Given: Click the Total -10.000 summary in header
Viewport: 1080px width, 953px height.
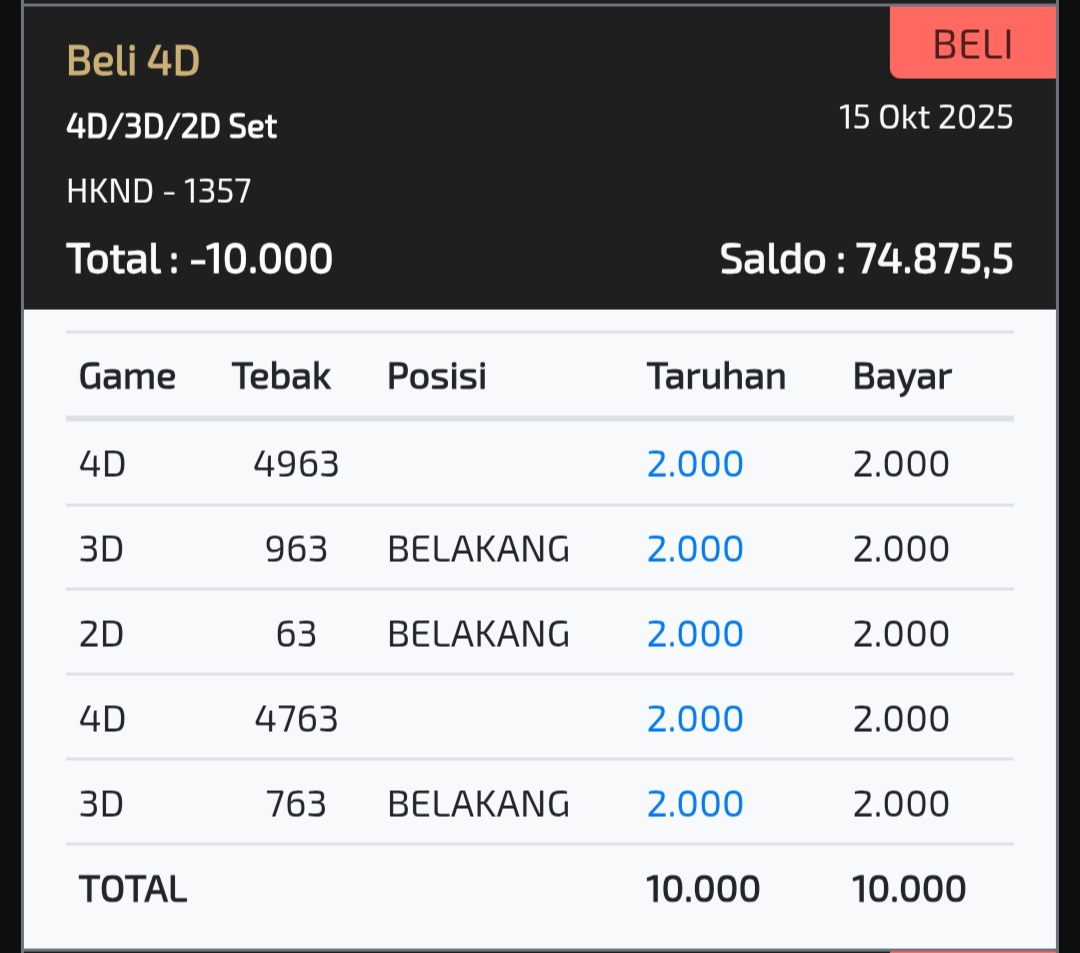Looking at the screenshot, I should 199,260.
